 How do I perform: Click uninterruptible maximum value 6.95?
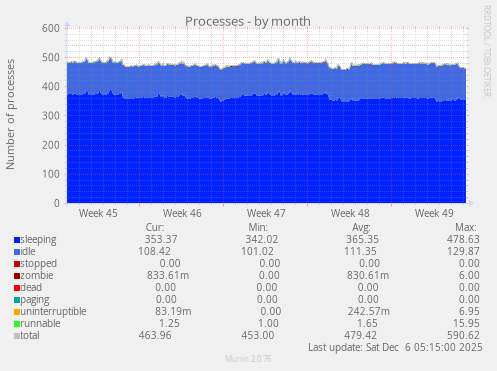tap(469, 311)
